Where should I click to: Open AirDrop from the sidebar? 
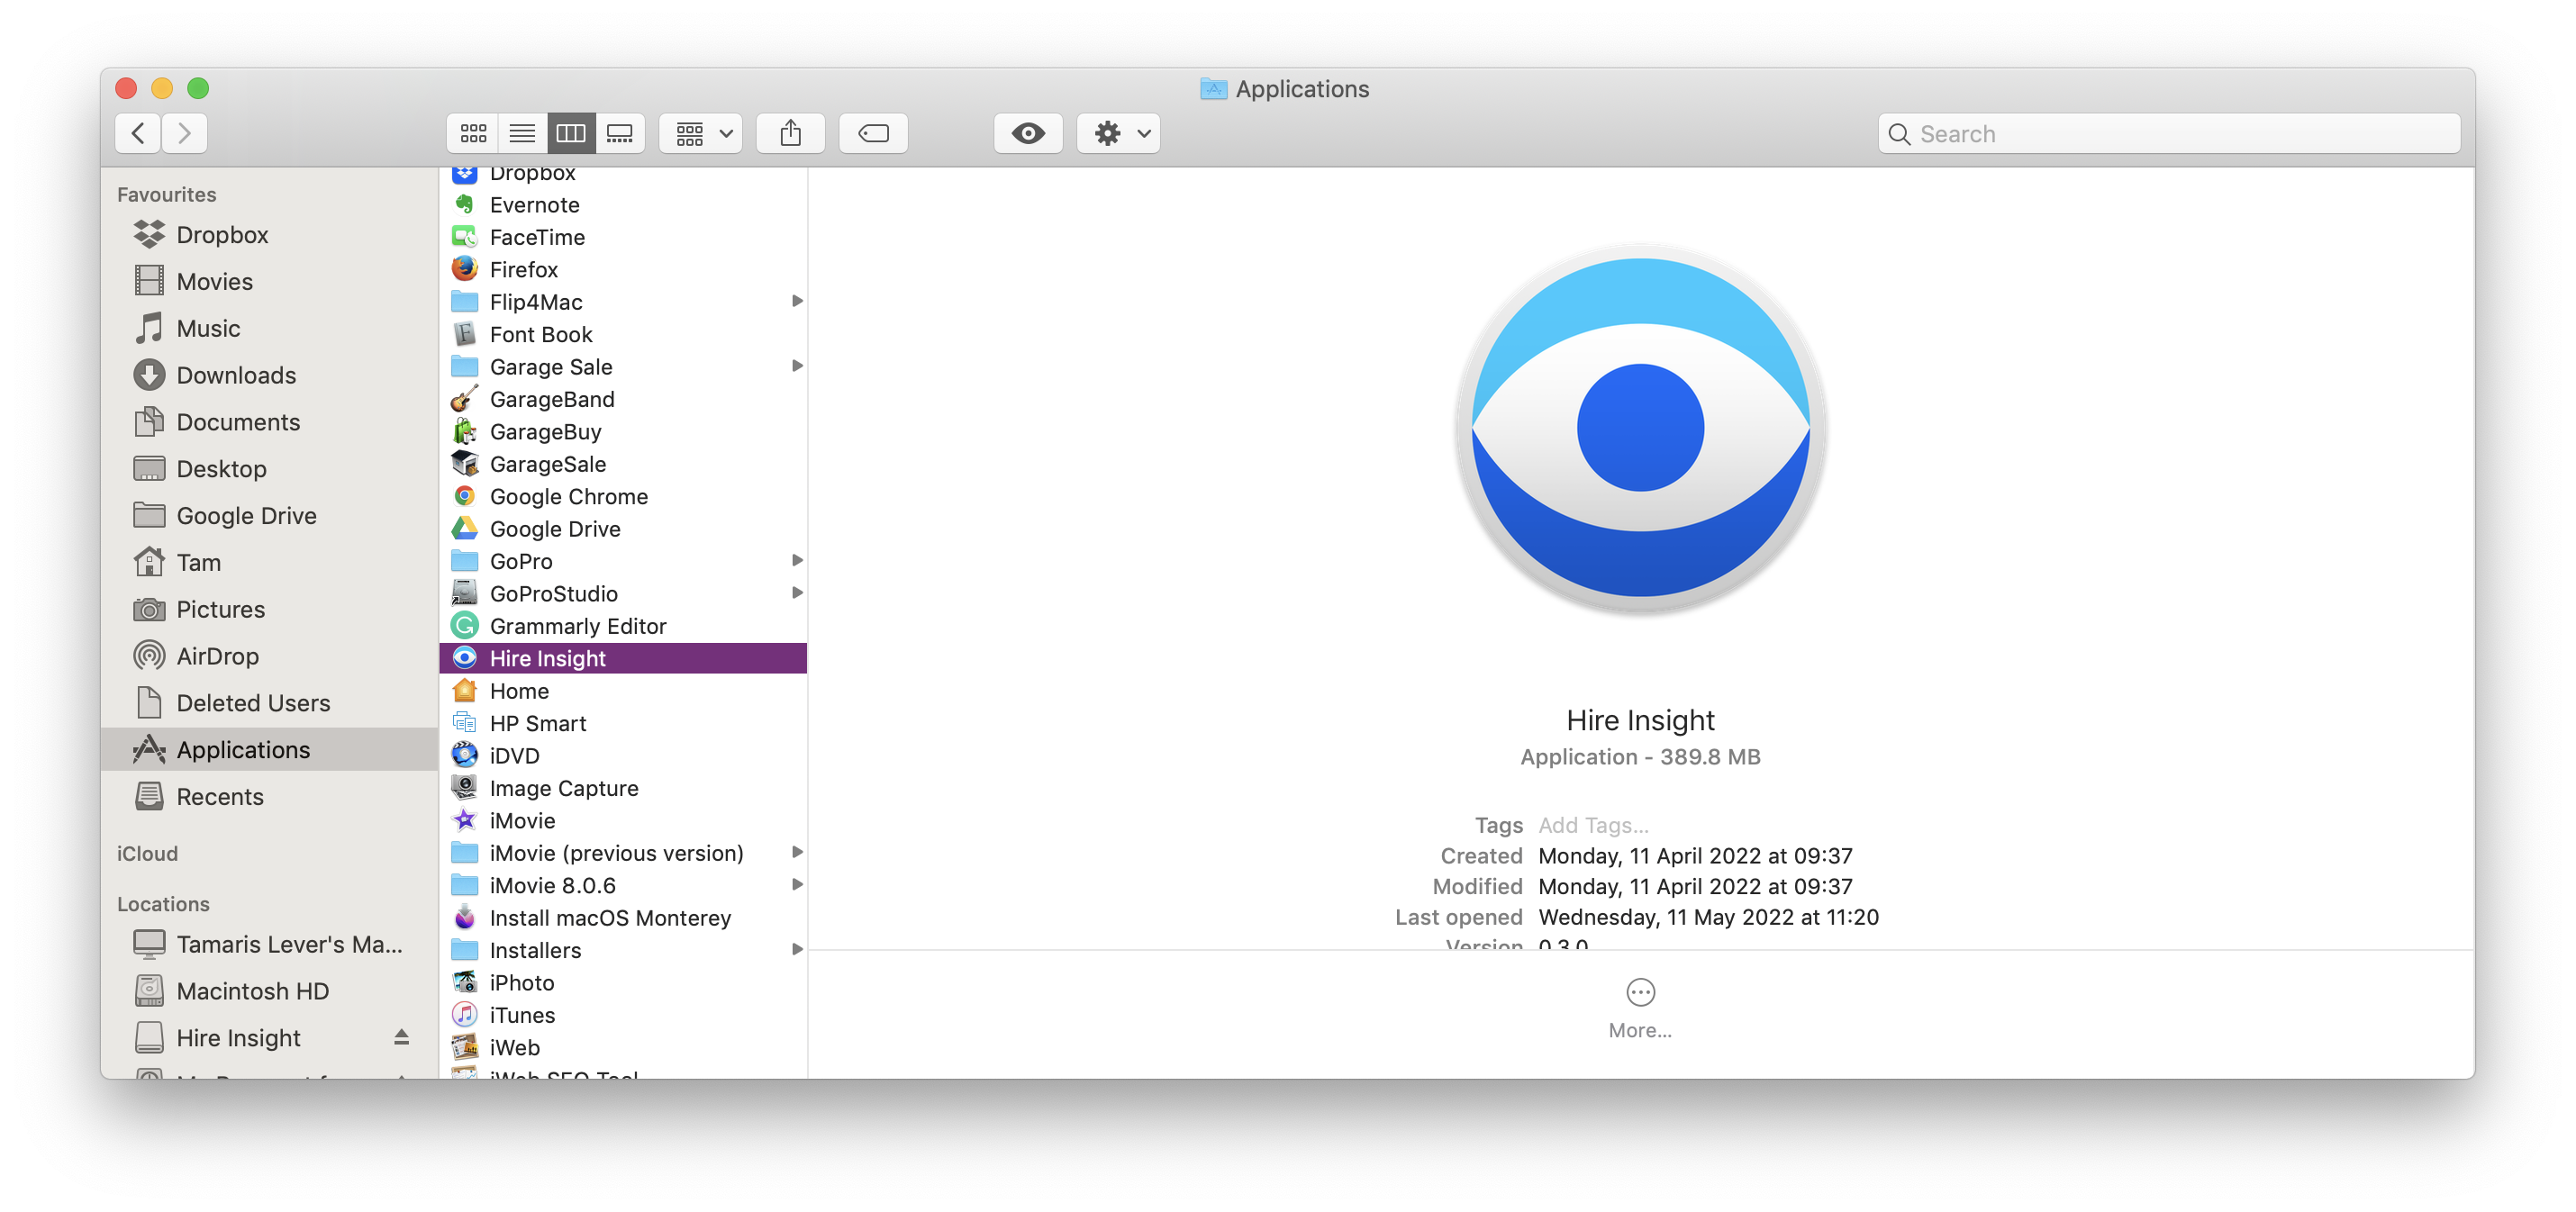pos(217,656)
